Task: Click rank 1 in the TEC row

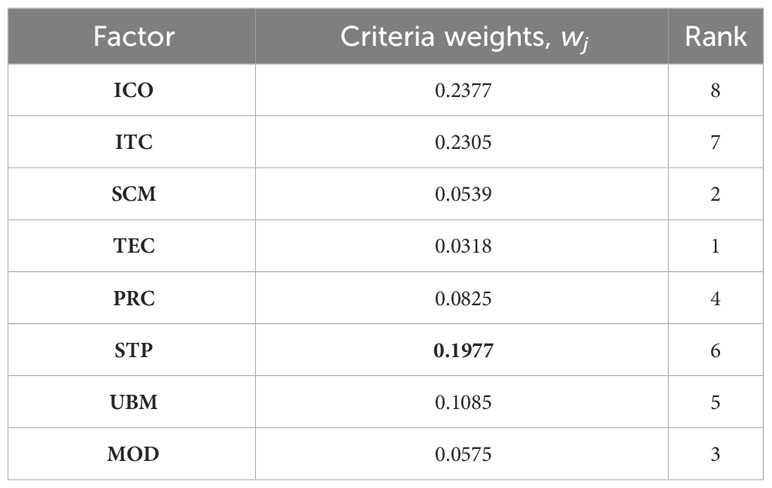Action: tap(715, 245)
